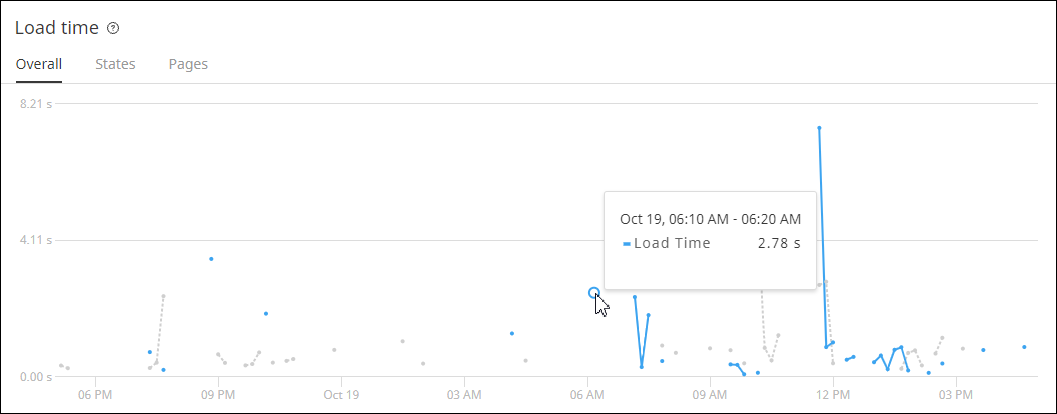Click the "8.21 s" y-axis label
The image size is (1057, 414).
(36, 103)
